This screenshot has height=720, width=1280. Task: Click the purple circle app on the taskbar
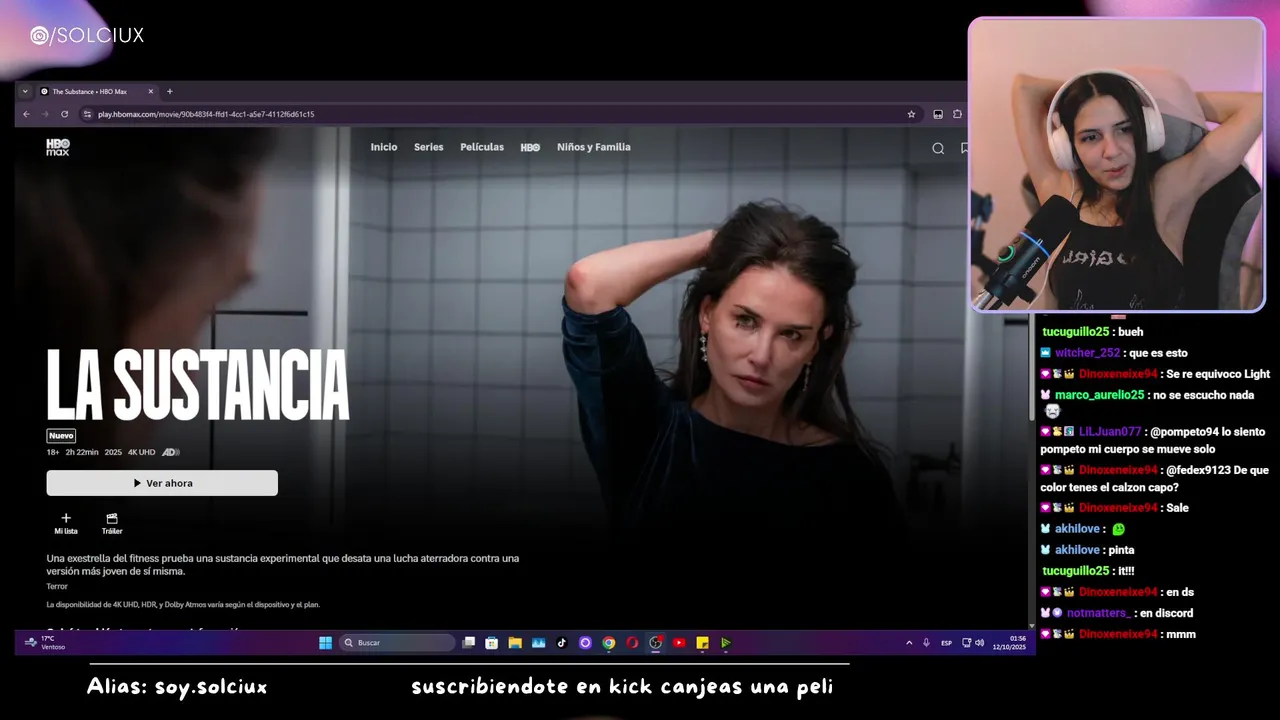585,643
